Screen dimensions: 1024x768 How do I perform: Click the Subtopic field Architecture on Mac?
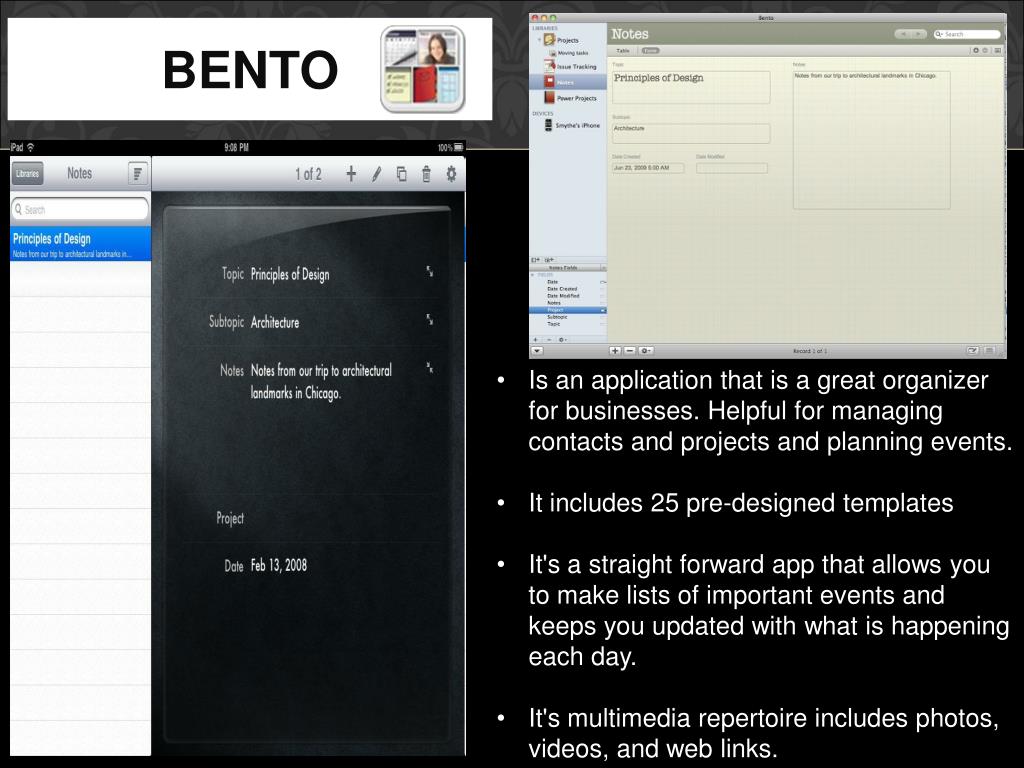coord(691,133)
